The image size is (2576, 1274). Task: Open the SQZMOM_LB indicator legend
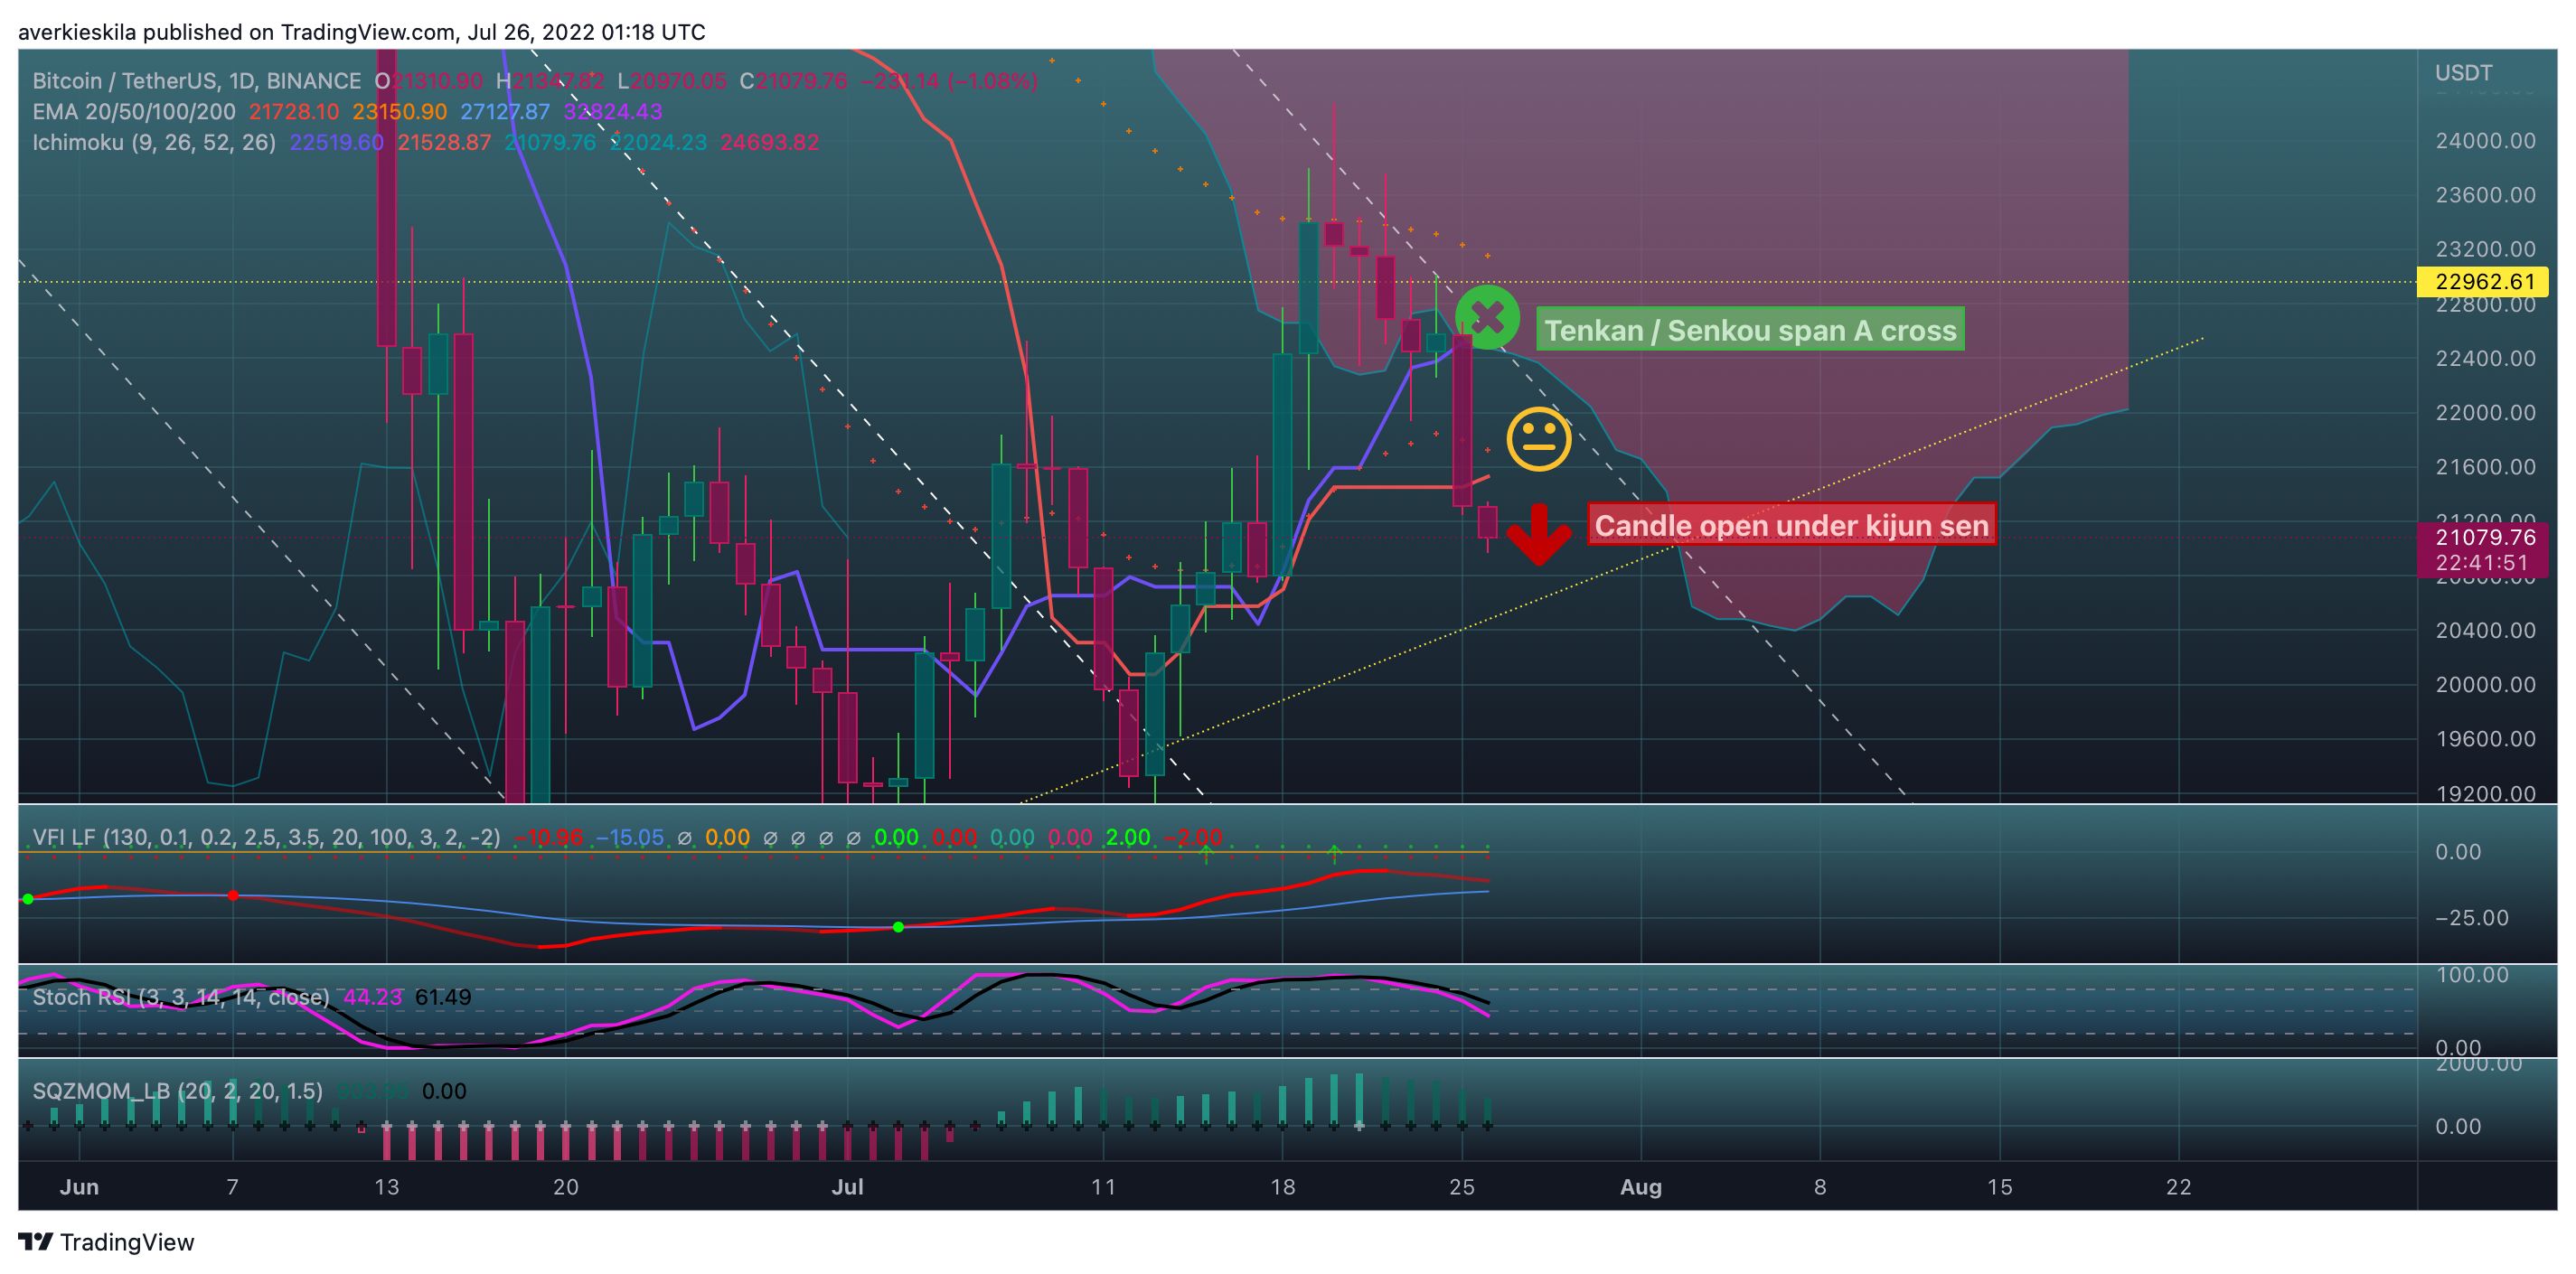coord(178,1092)
